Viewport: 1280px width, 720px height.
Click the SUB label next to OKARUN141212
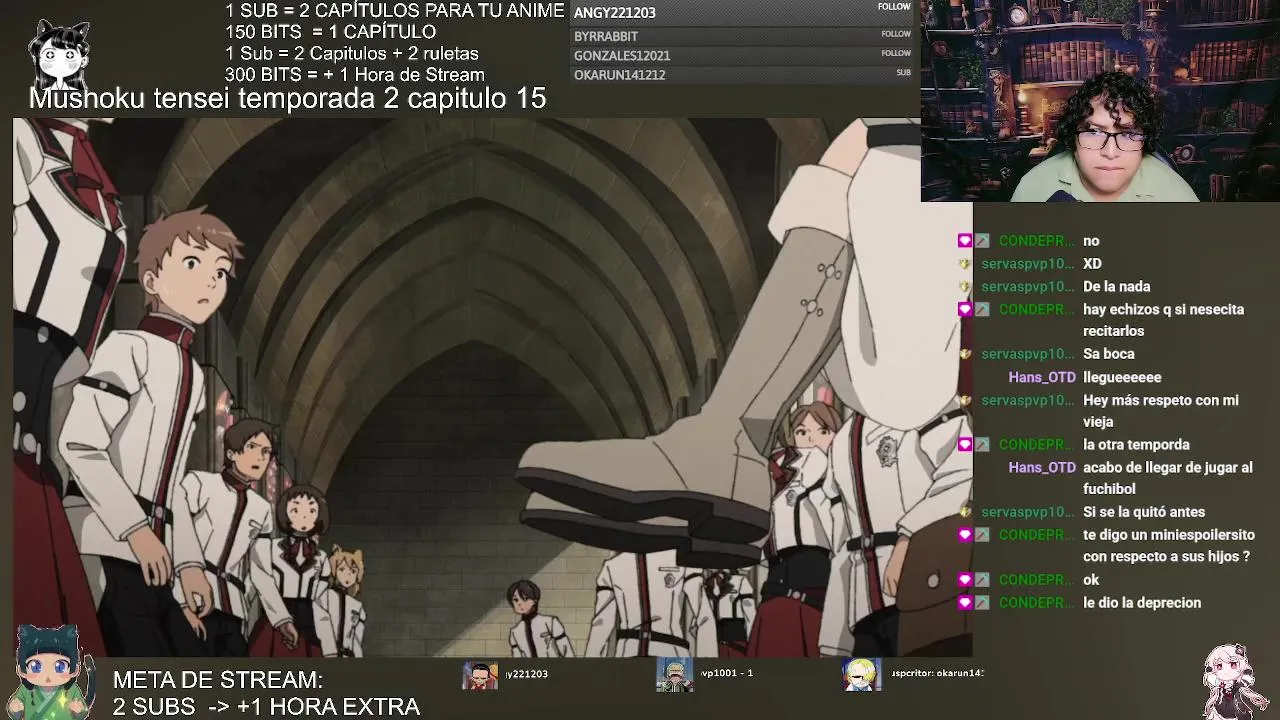(x=904, y=73)
